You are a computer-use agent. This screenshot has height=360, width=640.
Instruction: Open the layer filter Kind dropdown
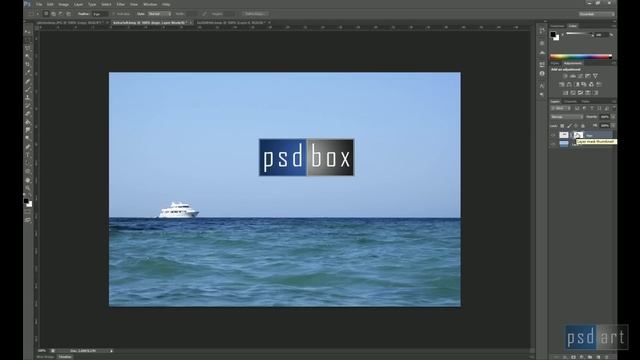coord(560,108)
